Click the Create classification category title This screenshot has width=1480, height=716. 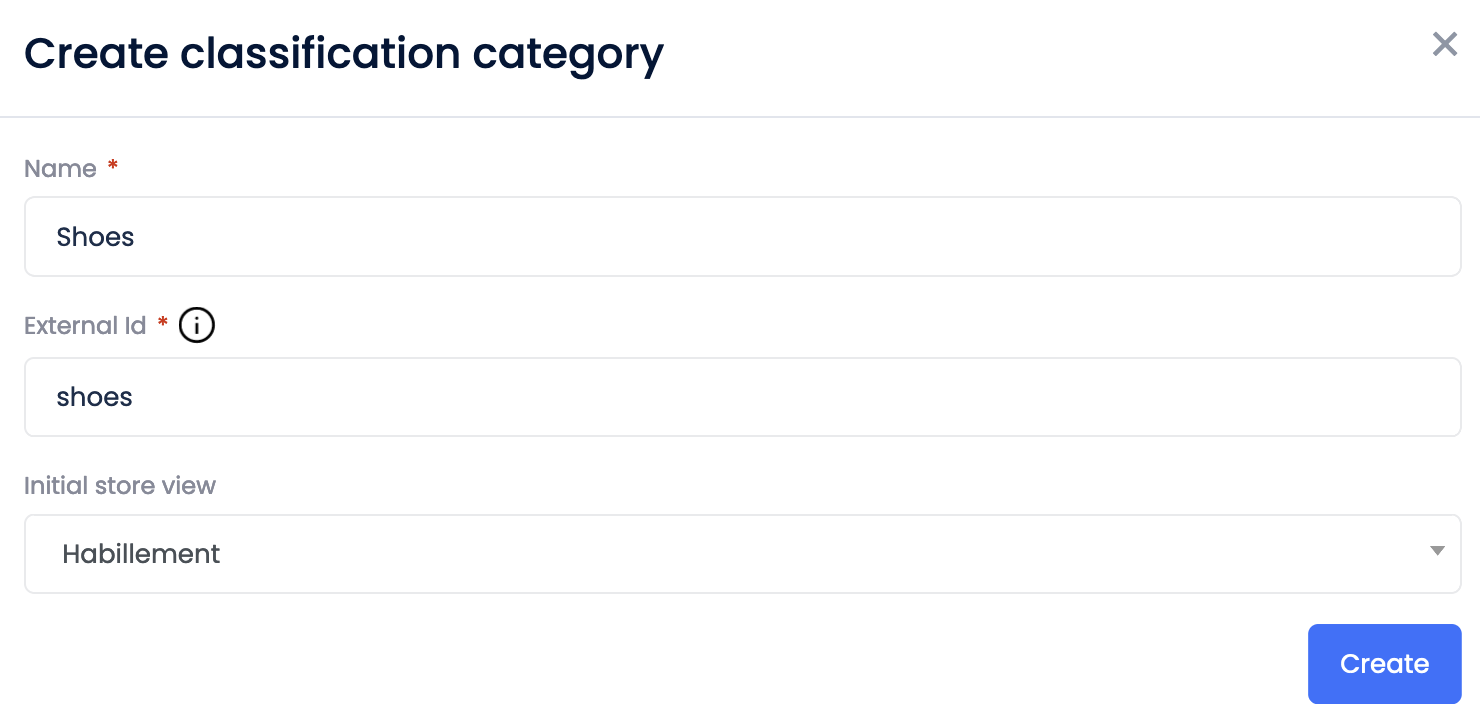point(344,54)
